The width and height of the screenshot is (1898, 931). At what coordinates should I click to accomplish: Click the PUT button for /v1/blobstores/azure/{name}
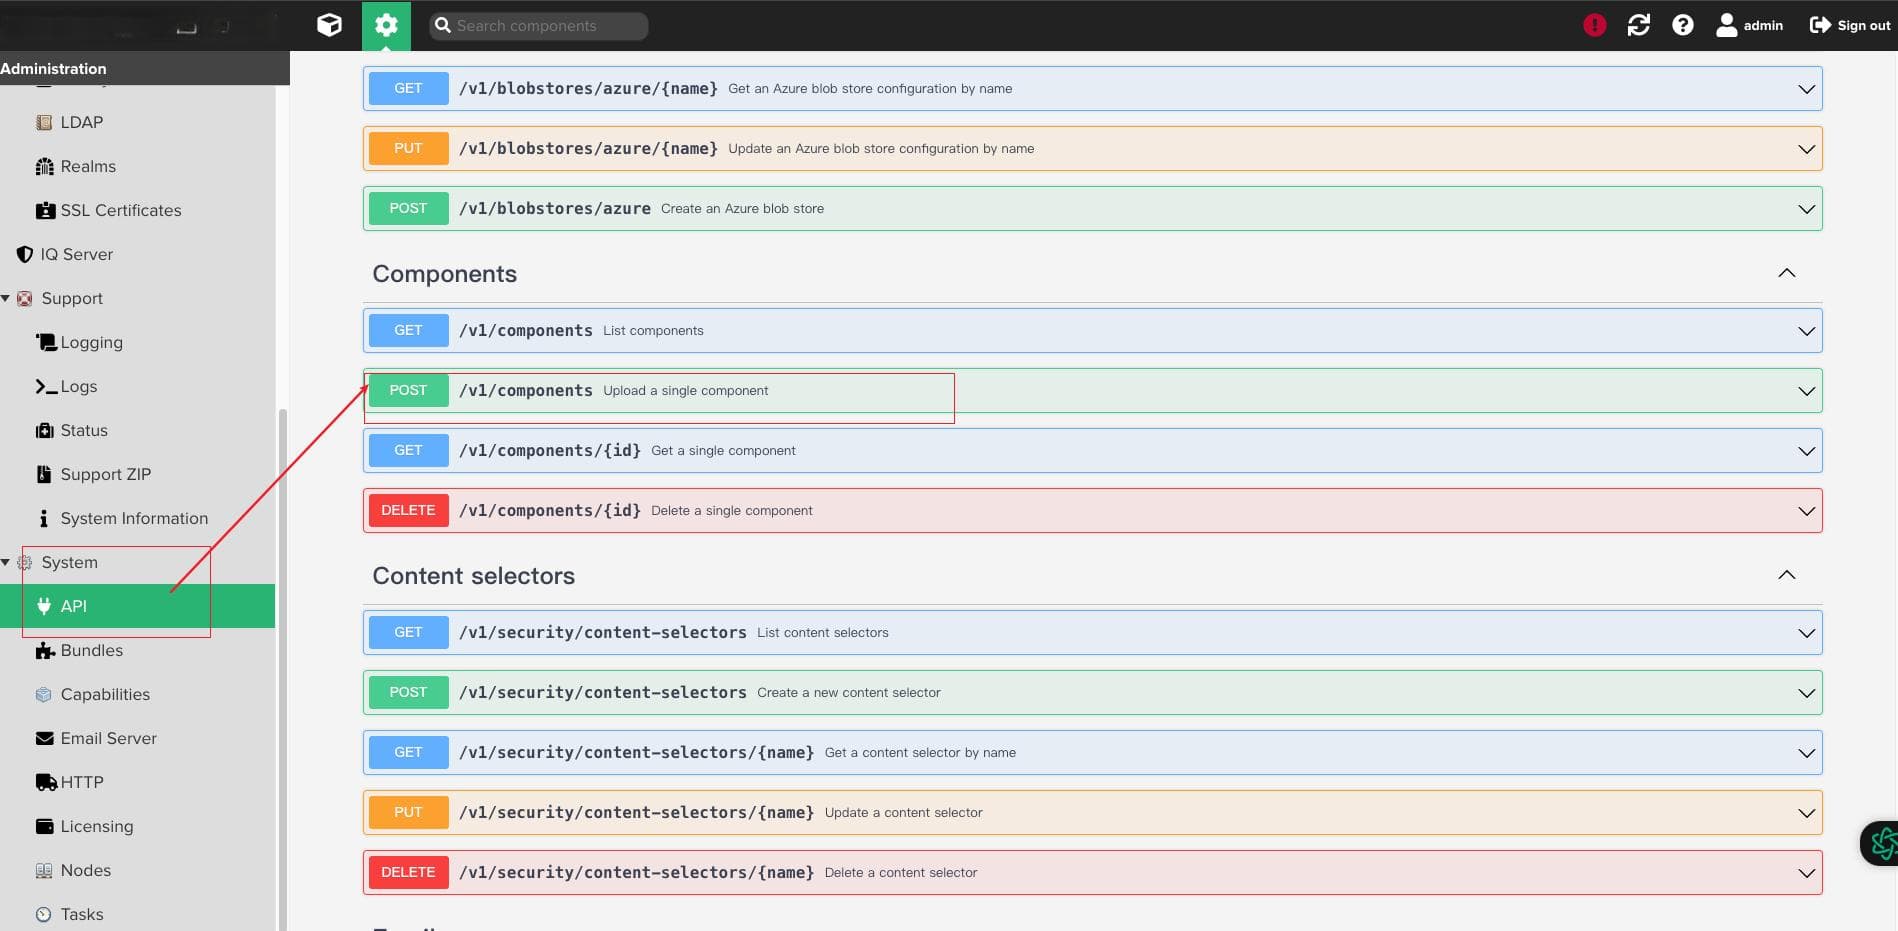(x=408, y=148)
